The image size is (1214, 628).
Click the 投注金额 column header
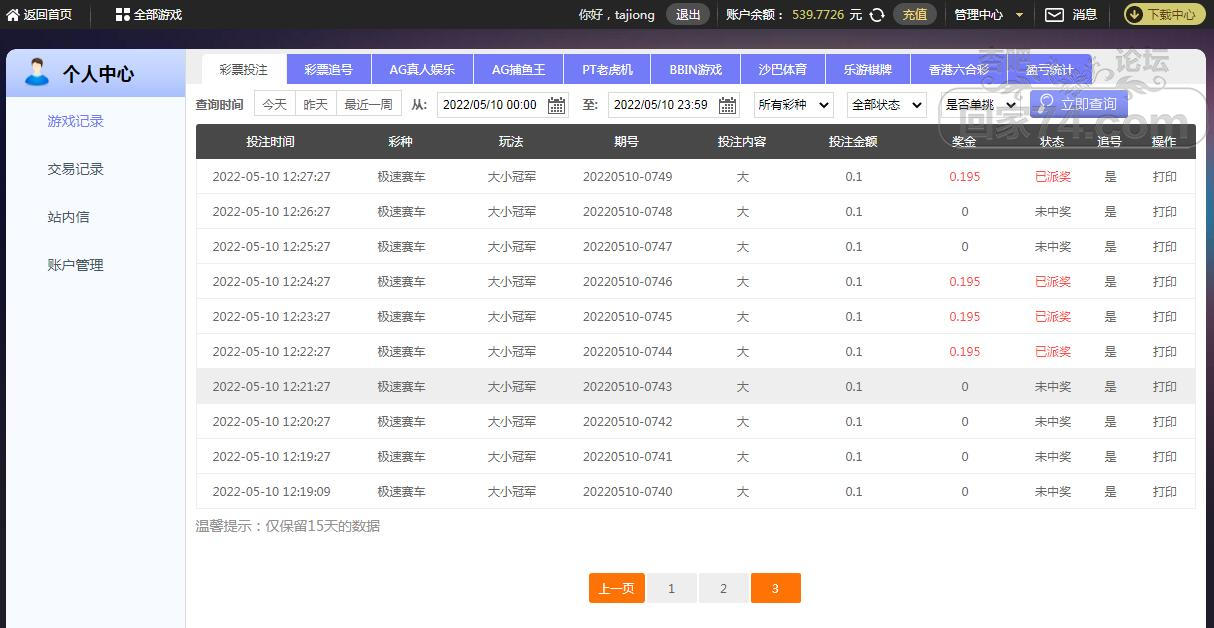point(853,142)
